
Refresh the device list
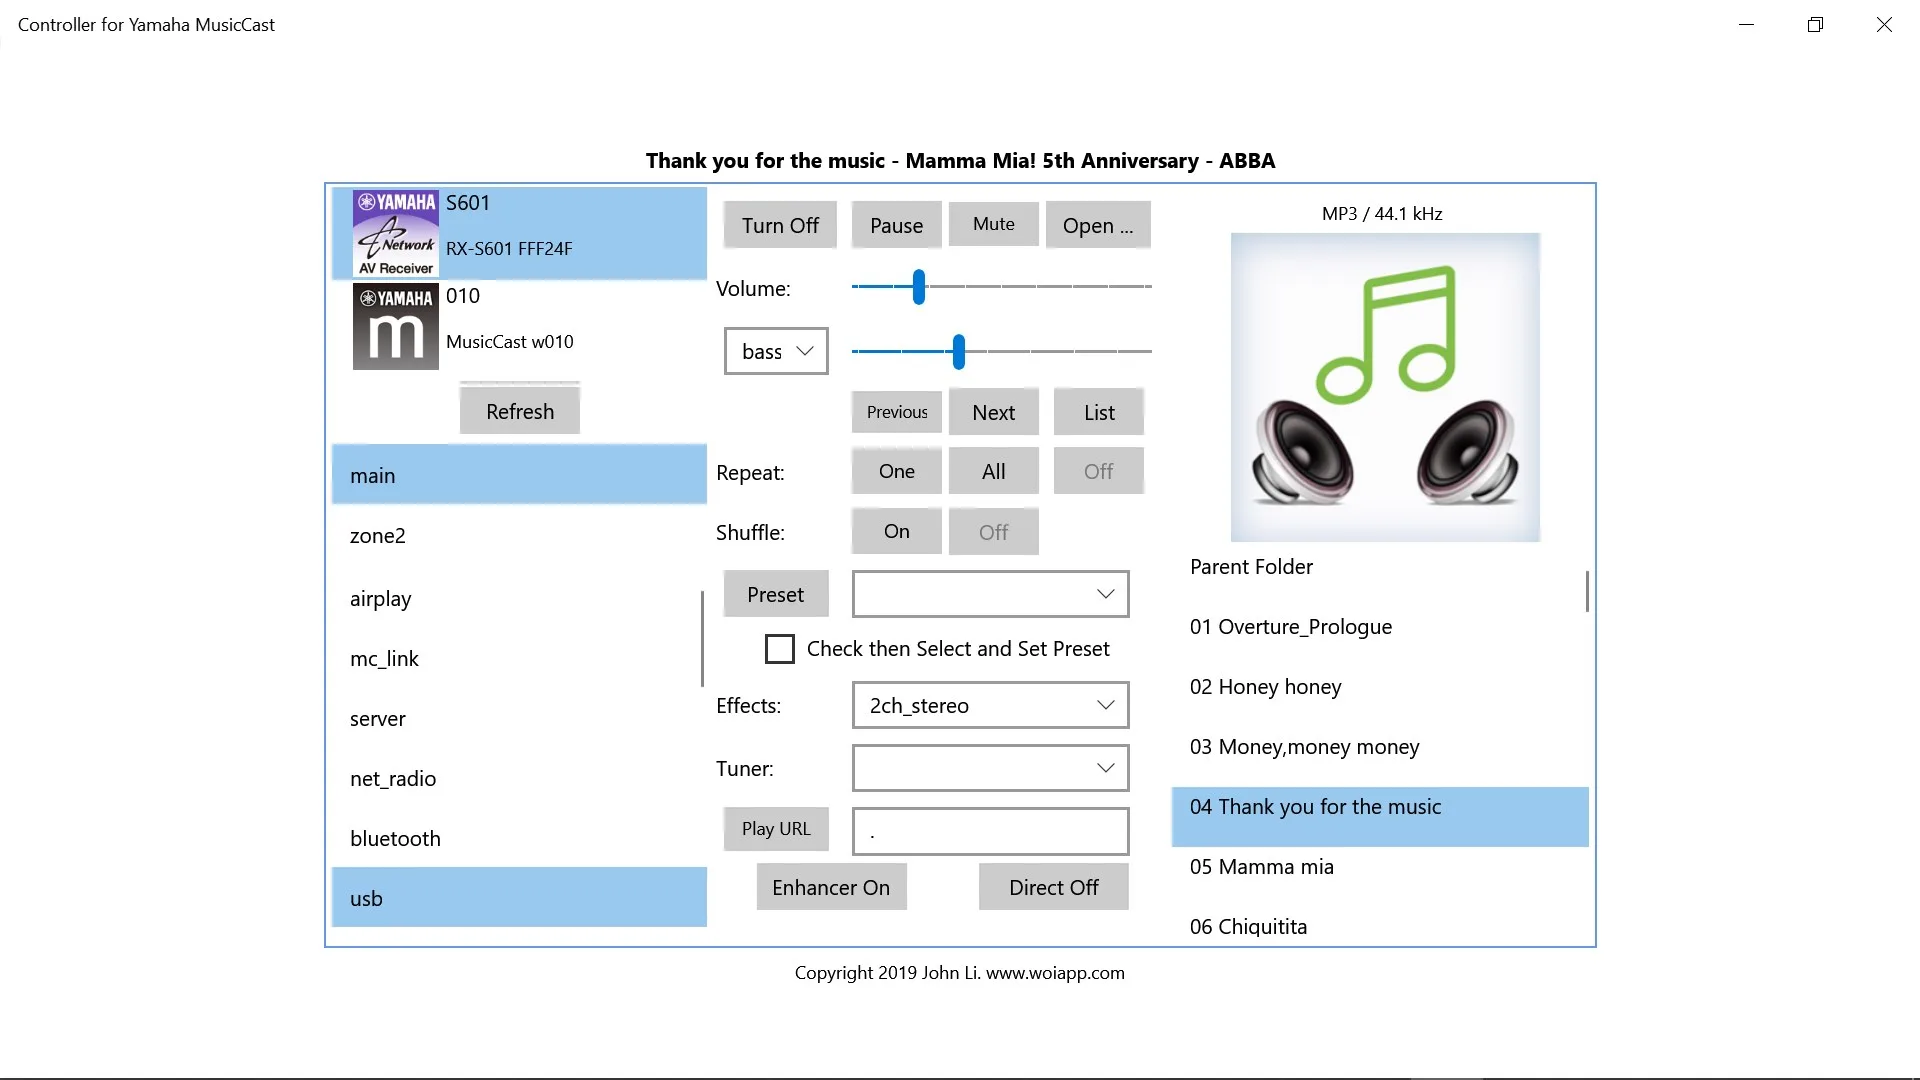[520, 411]
